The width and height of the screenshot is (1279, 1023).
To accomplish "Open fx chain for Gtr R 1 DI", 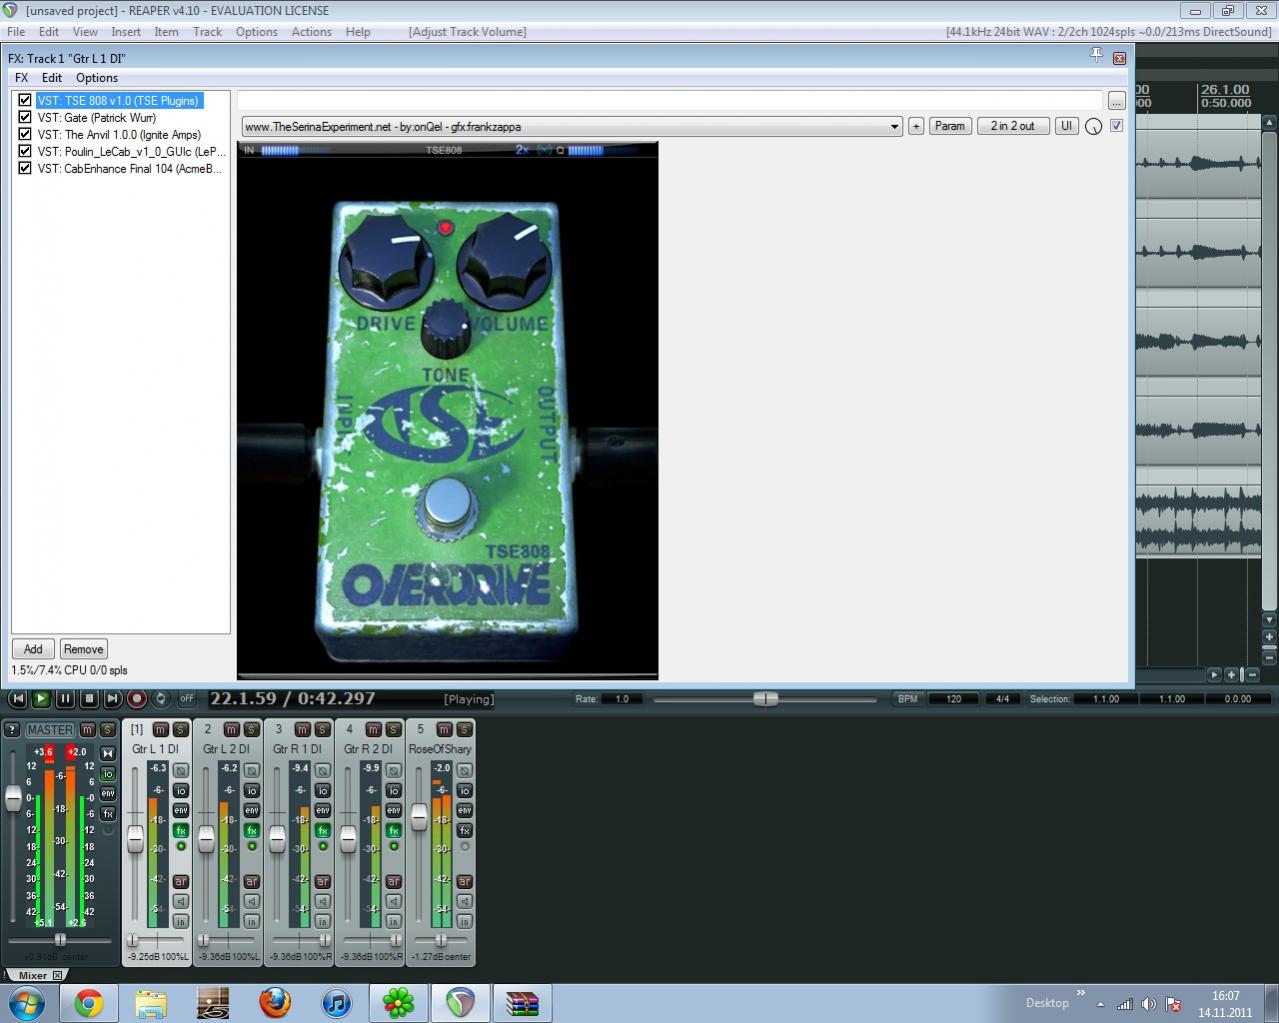I will point(323,831).
